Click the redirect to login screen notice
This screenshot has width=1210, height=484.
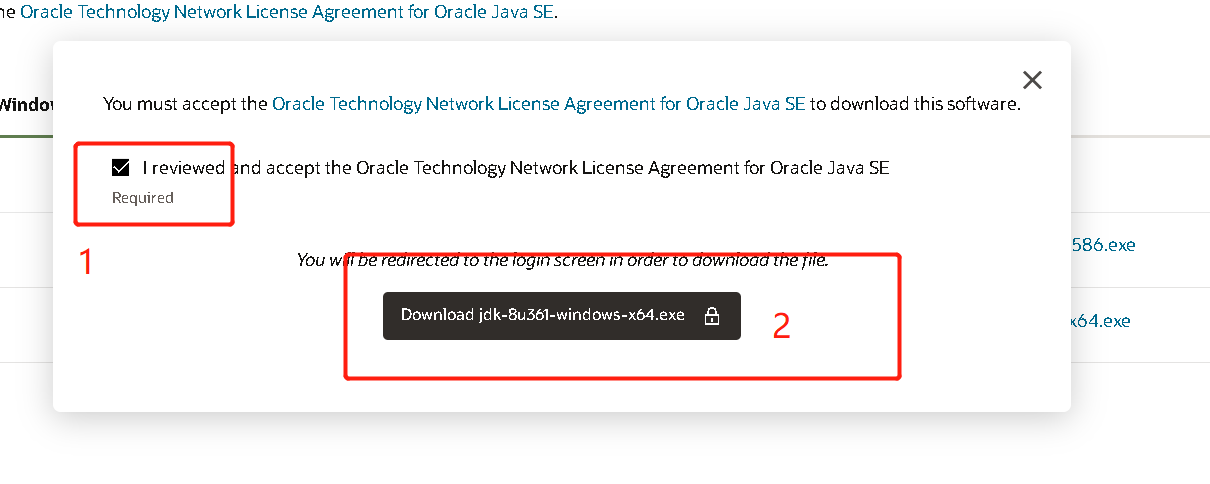(x=562, y=261)
